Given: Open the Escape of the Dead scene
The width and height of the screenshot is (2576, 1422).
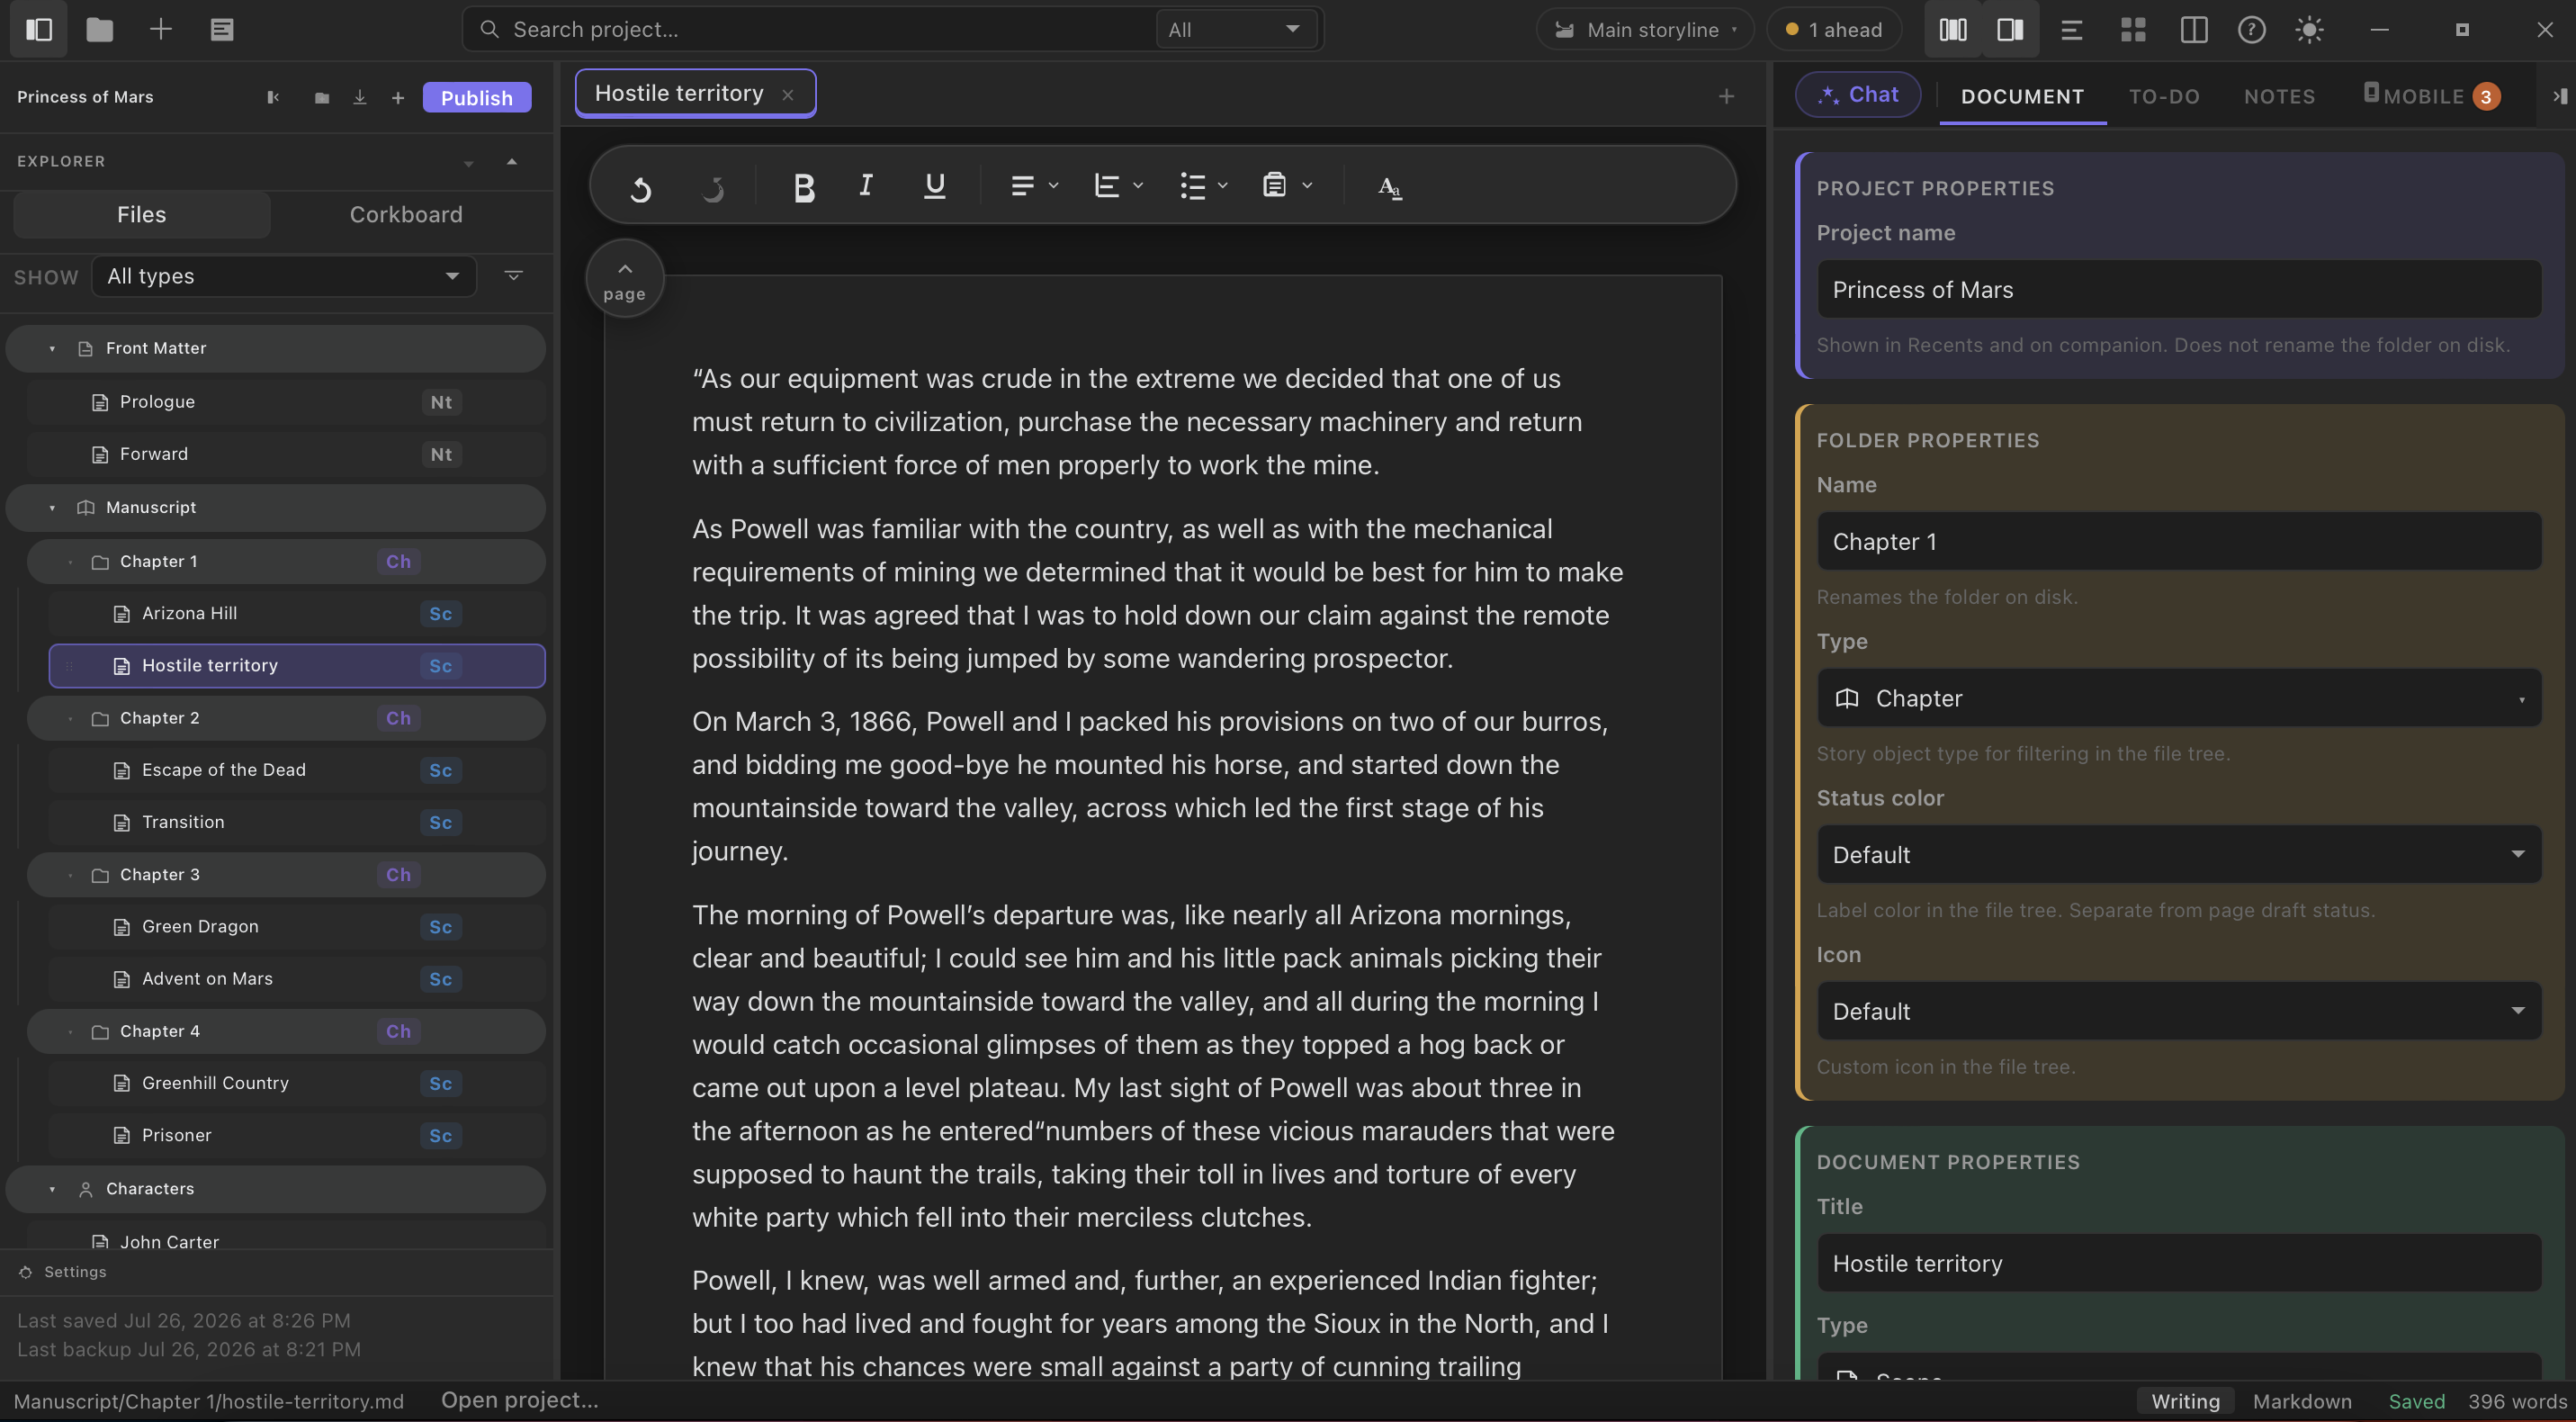Looking at the screenshot, I should [297, 770].
